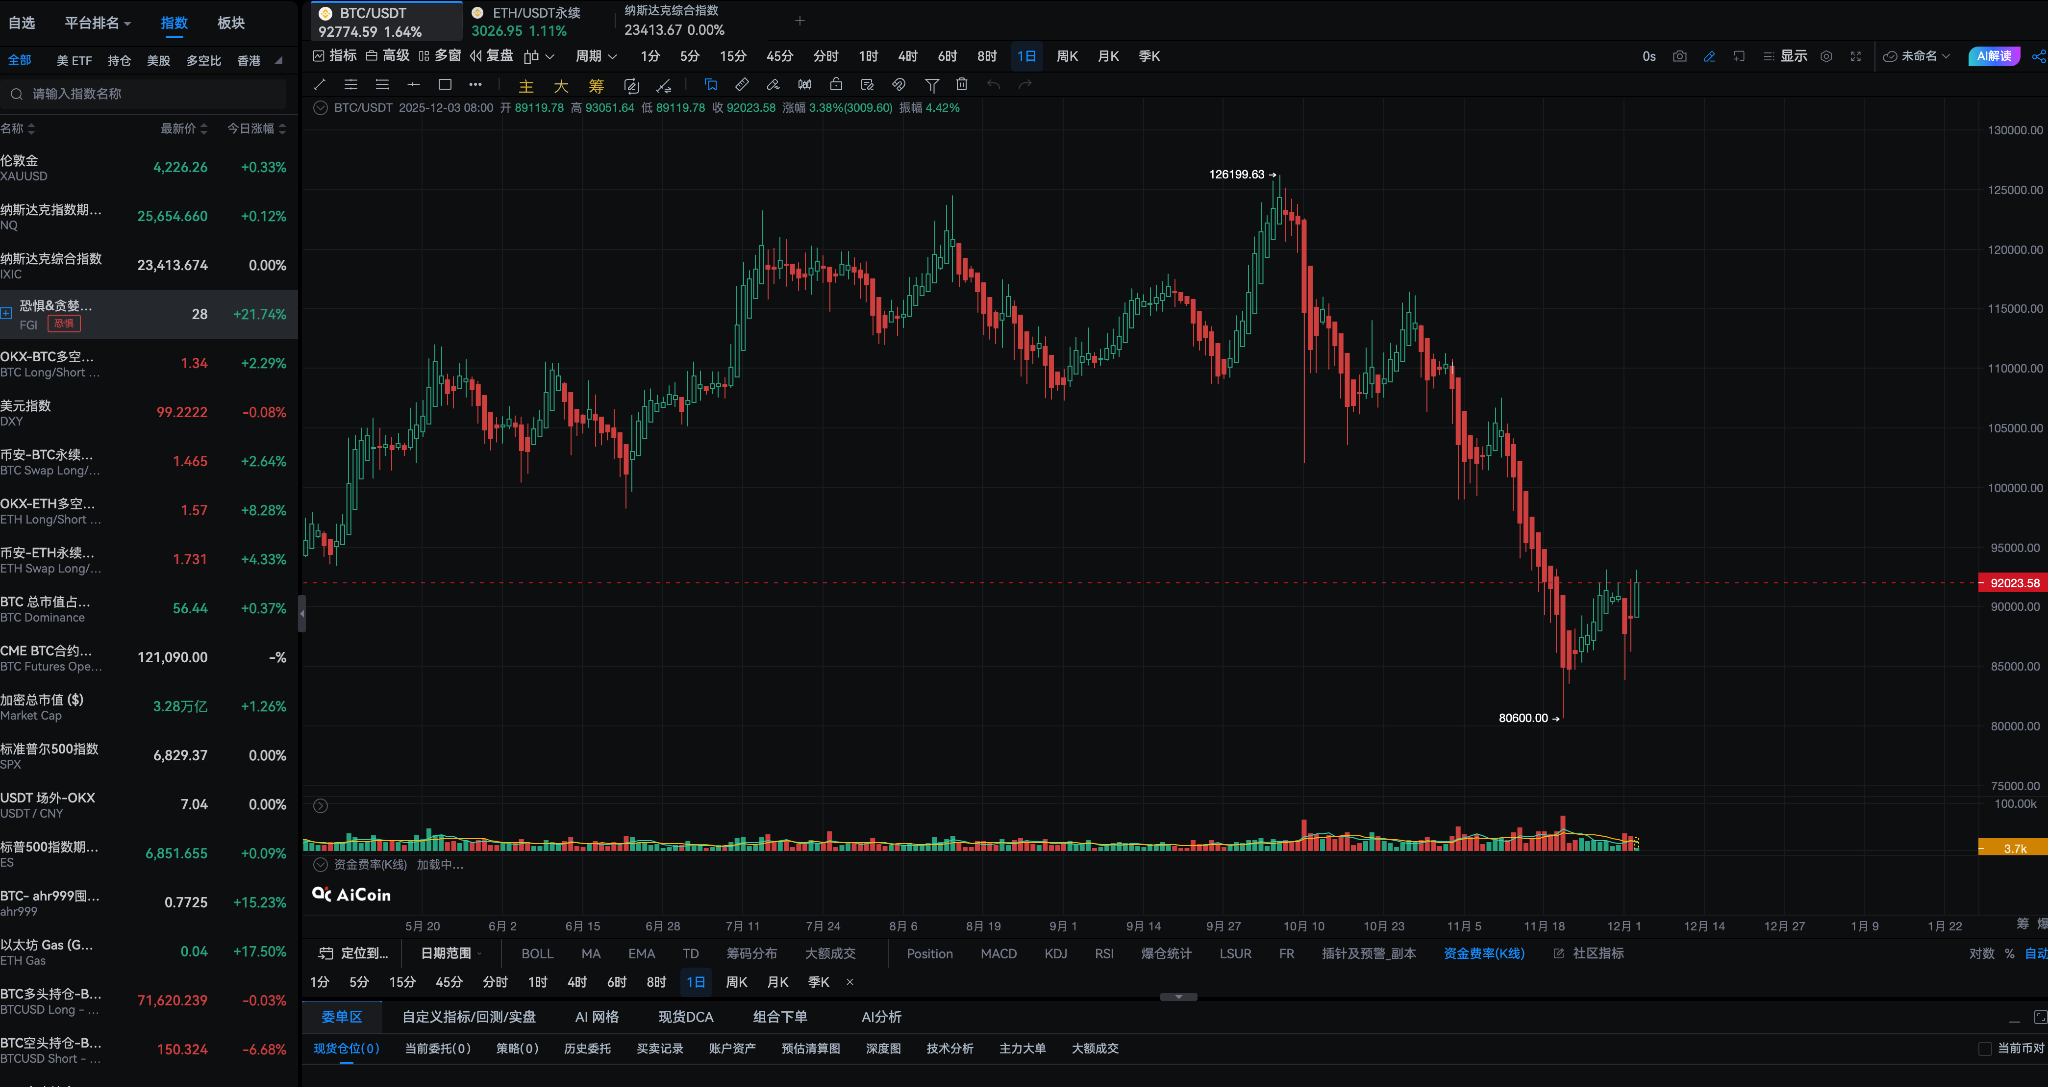Image resolution: width=2048 pixels, height=1087 pixels.
Task: Click the share icon at top right
Action: (2038, 57)
